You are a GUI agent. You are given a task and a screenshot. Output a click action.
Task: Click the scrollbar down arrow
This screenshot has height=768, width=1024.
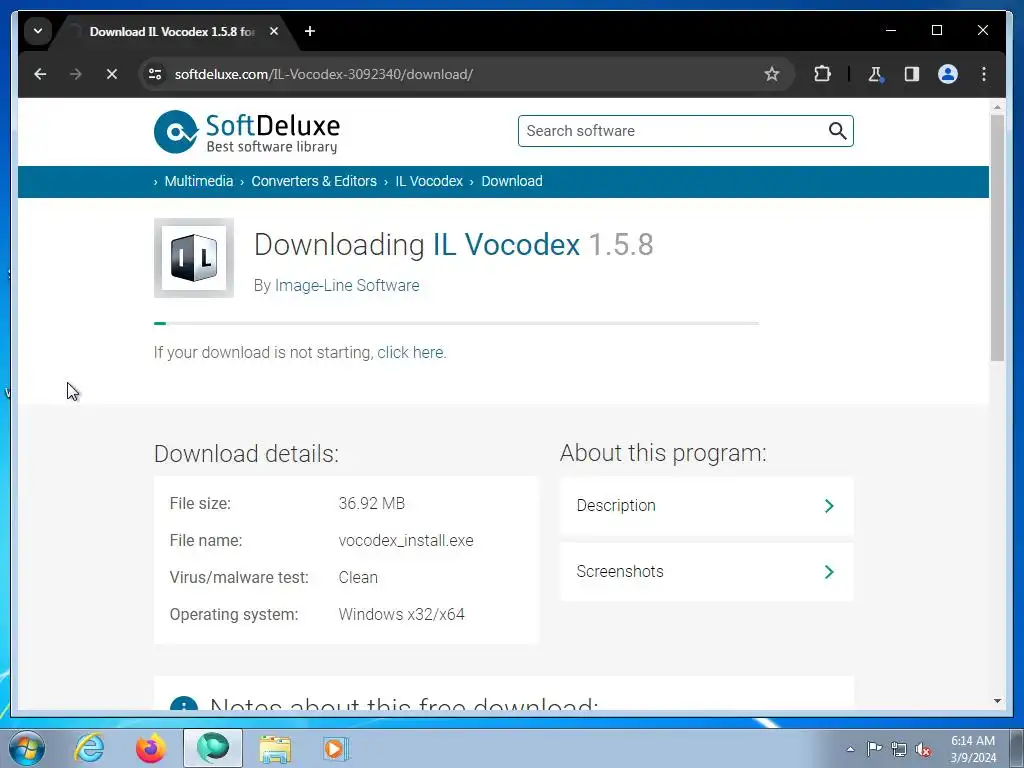[x=997, y=701]
